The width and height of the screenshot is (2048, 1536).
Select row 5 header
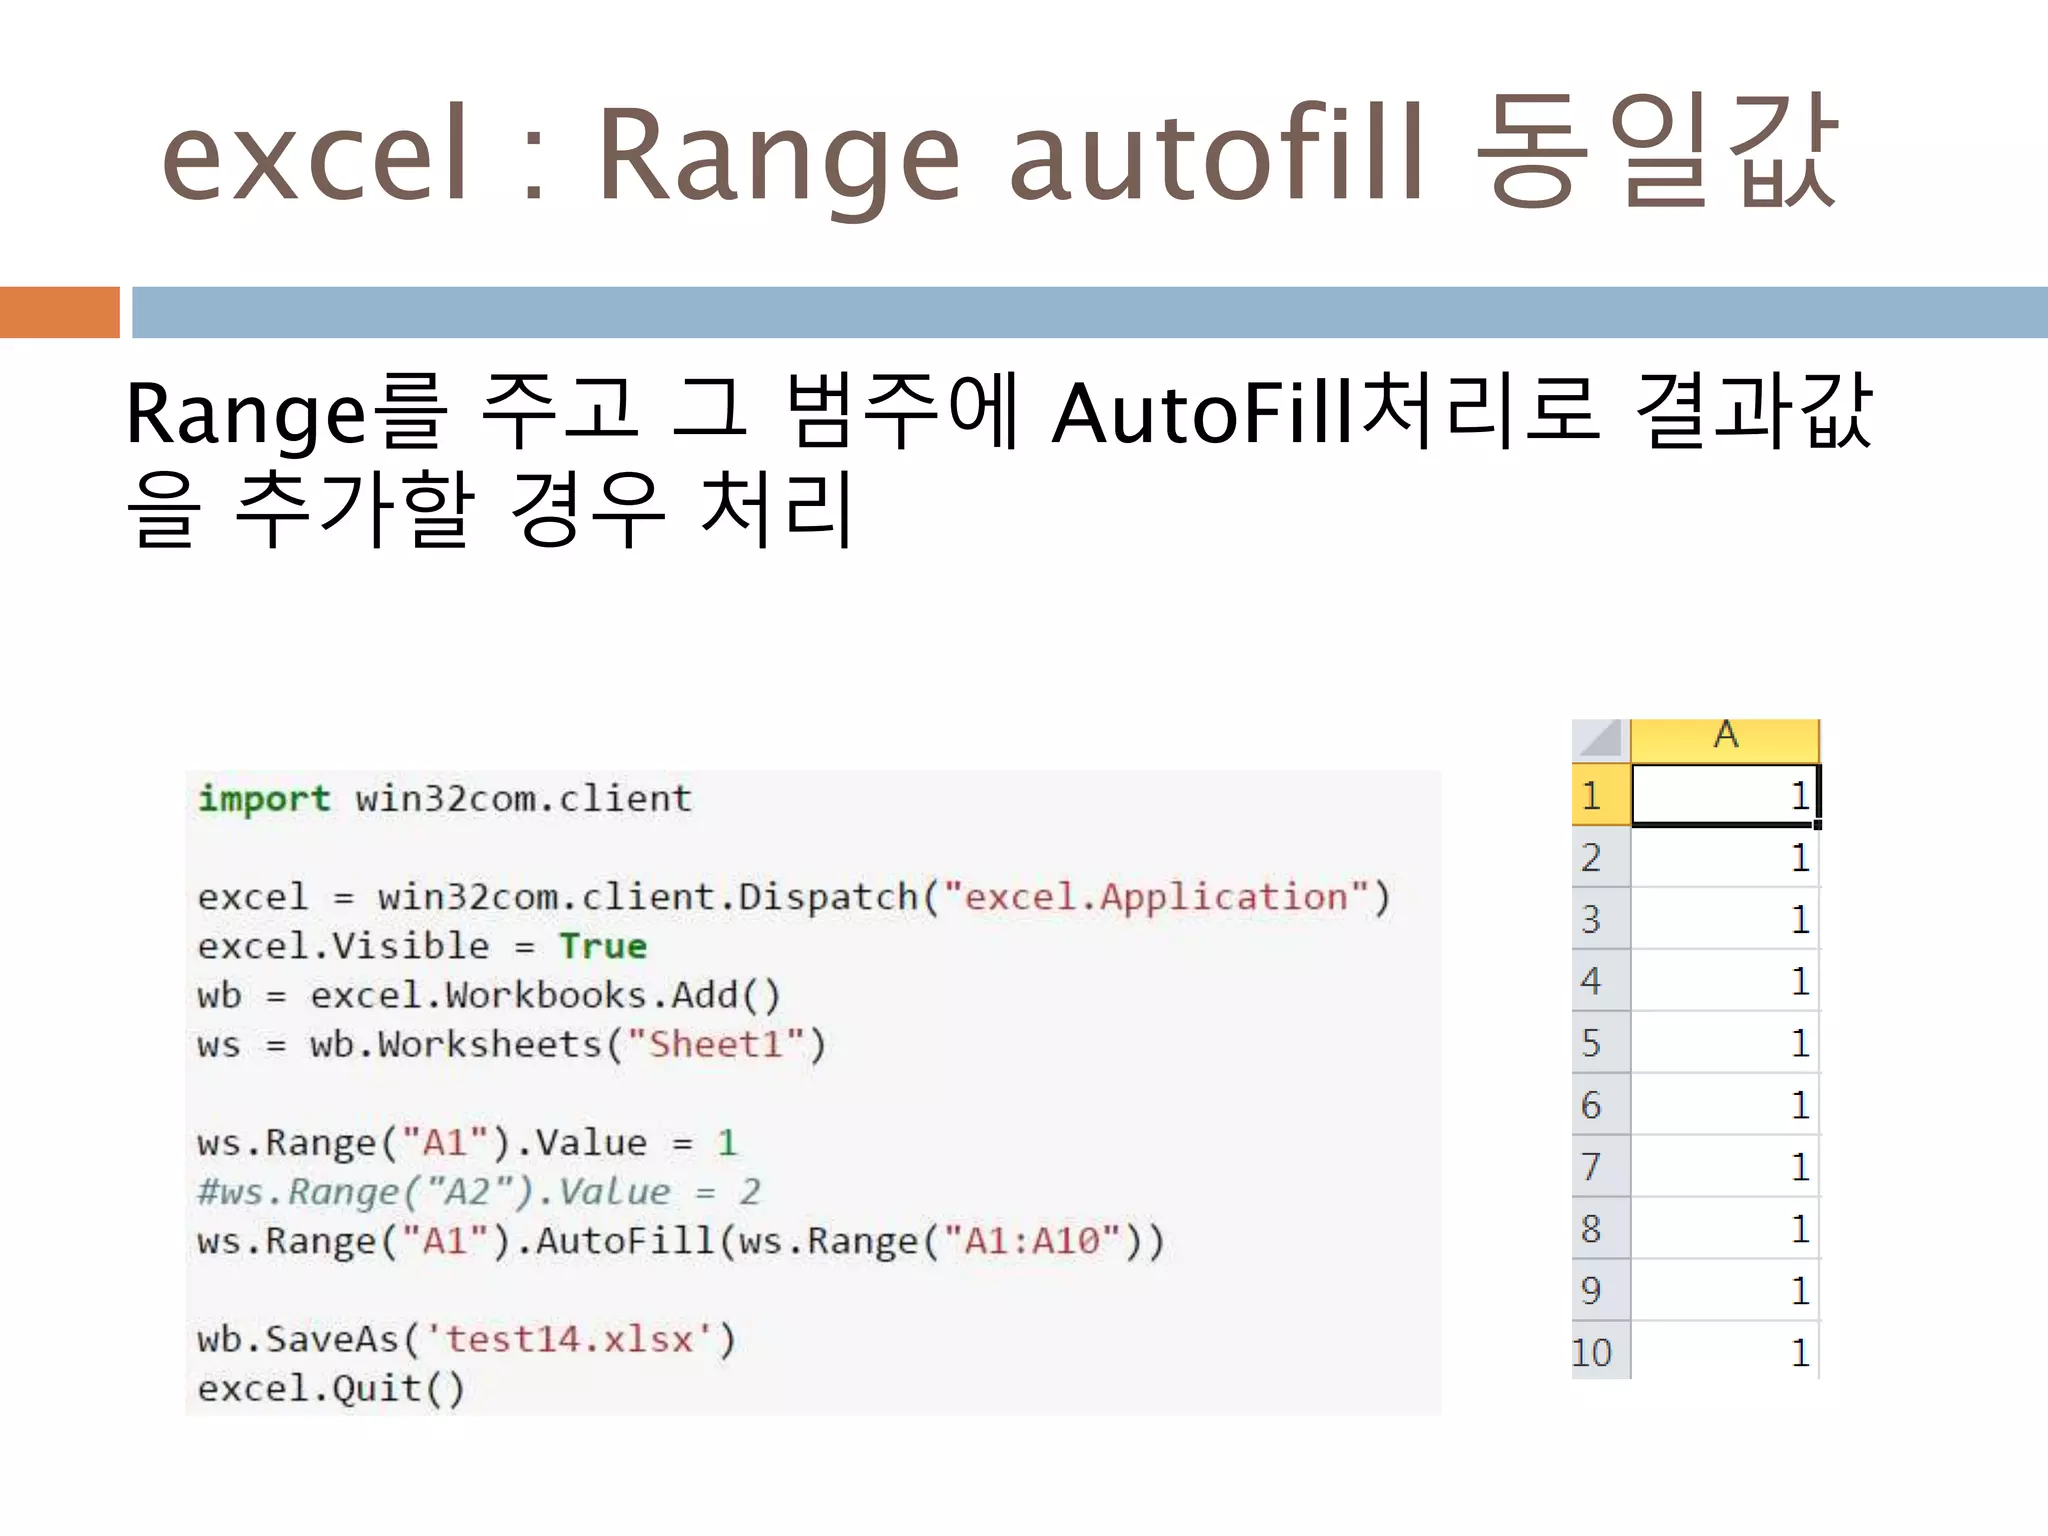(1600, 1043)
